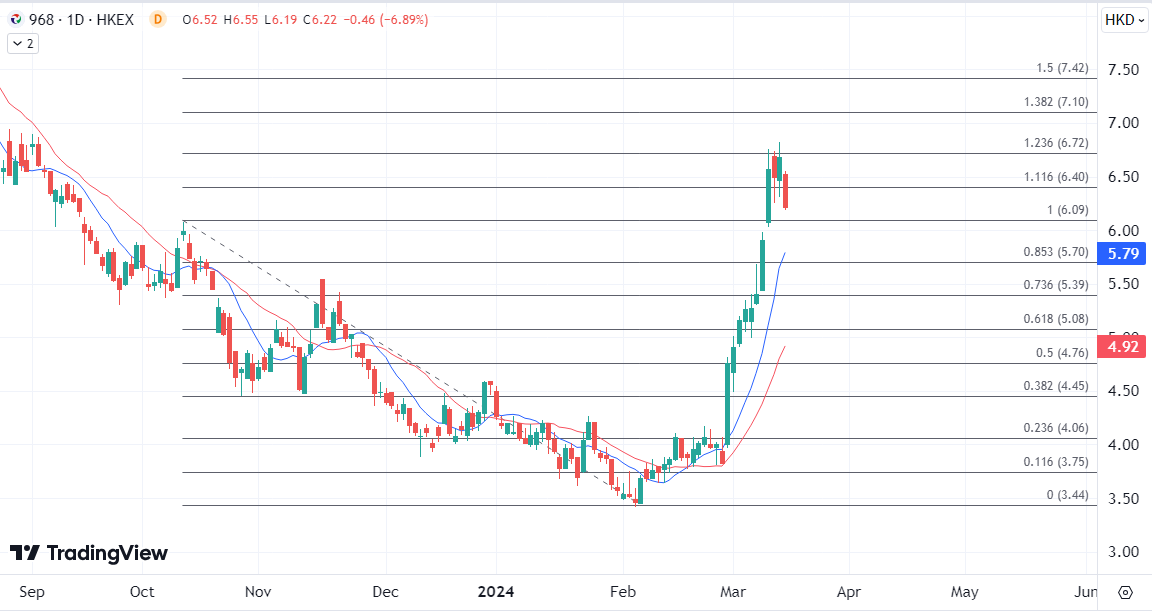Image resolution: width=1152 pixels, height=612 pixels.
Task: Click the 2024 label on time axis
Action: tap(495, 592)
